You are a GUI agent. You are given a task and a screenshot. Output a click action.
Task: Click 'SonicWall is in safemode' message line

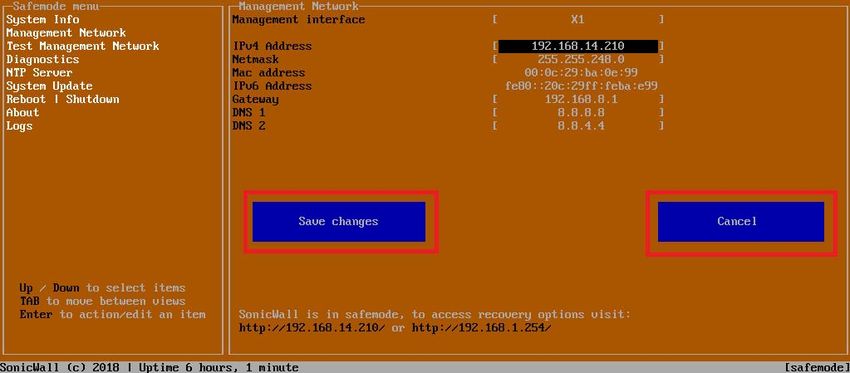[x=435, y=314]
